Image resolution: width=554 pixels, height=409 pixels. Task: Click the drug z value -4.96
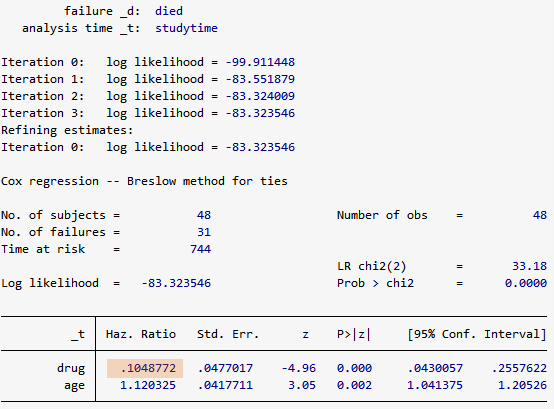tap(299, 368)
